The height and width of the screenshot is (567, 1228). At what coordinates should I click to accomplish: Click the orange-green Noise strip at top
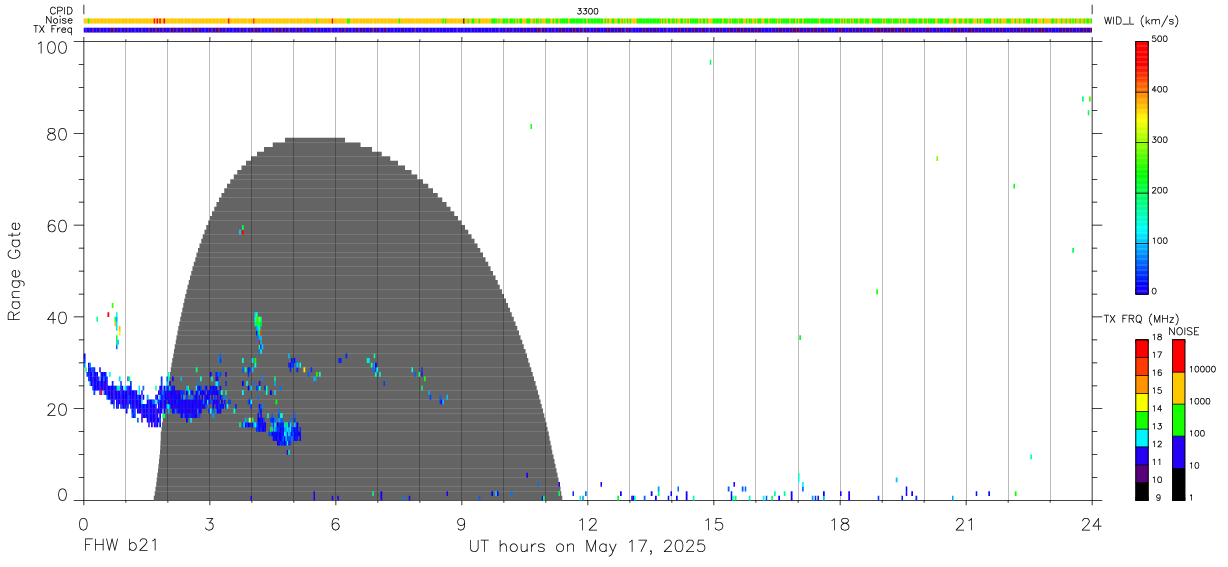587,20
